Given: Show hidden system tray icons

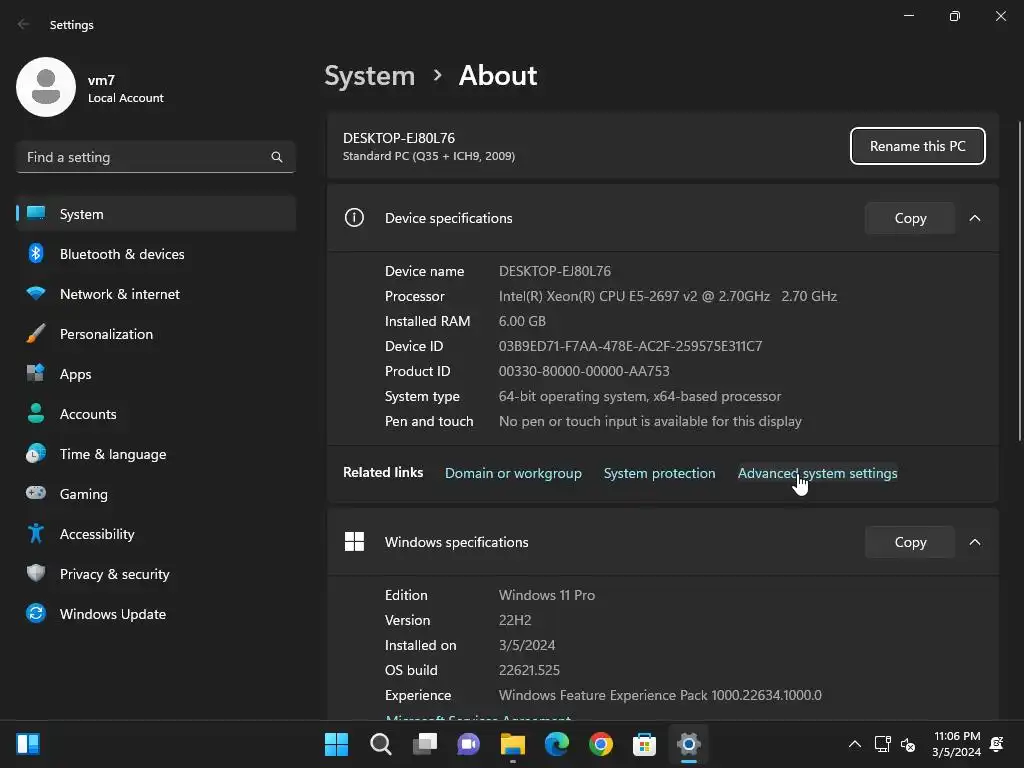Looking at the screenshot, I should coord(854,744).
